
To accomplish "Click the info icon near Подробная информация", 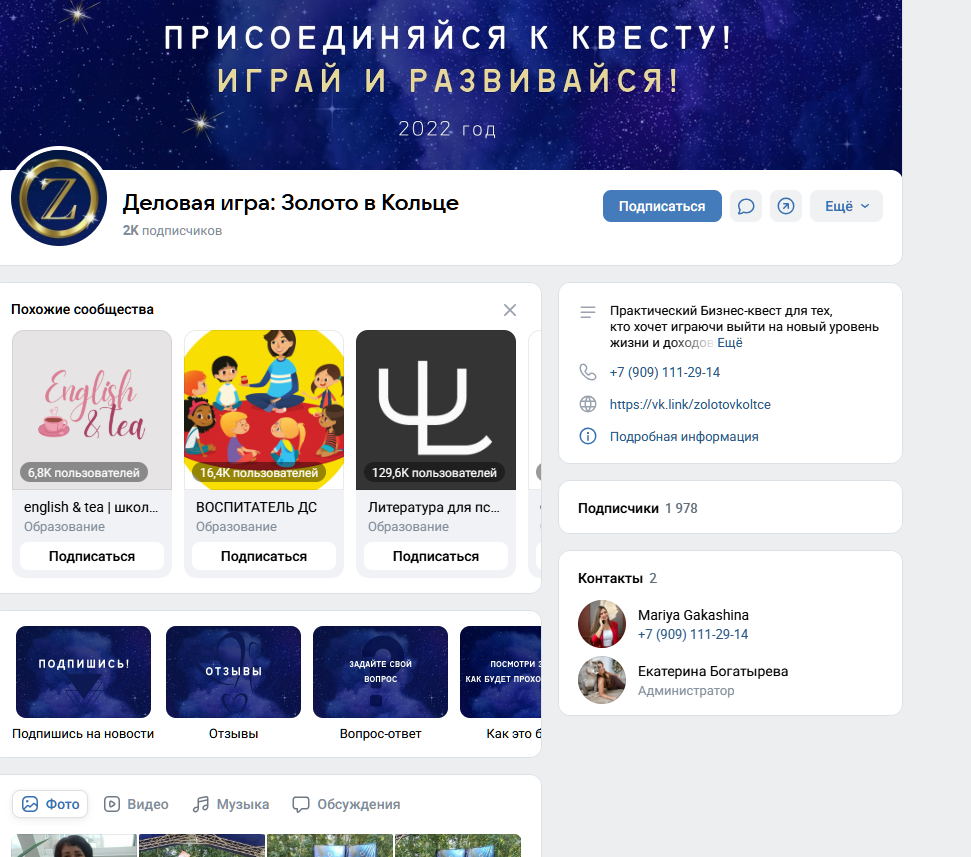I will tap(588, 434).
